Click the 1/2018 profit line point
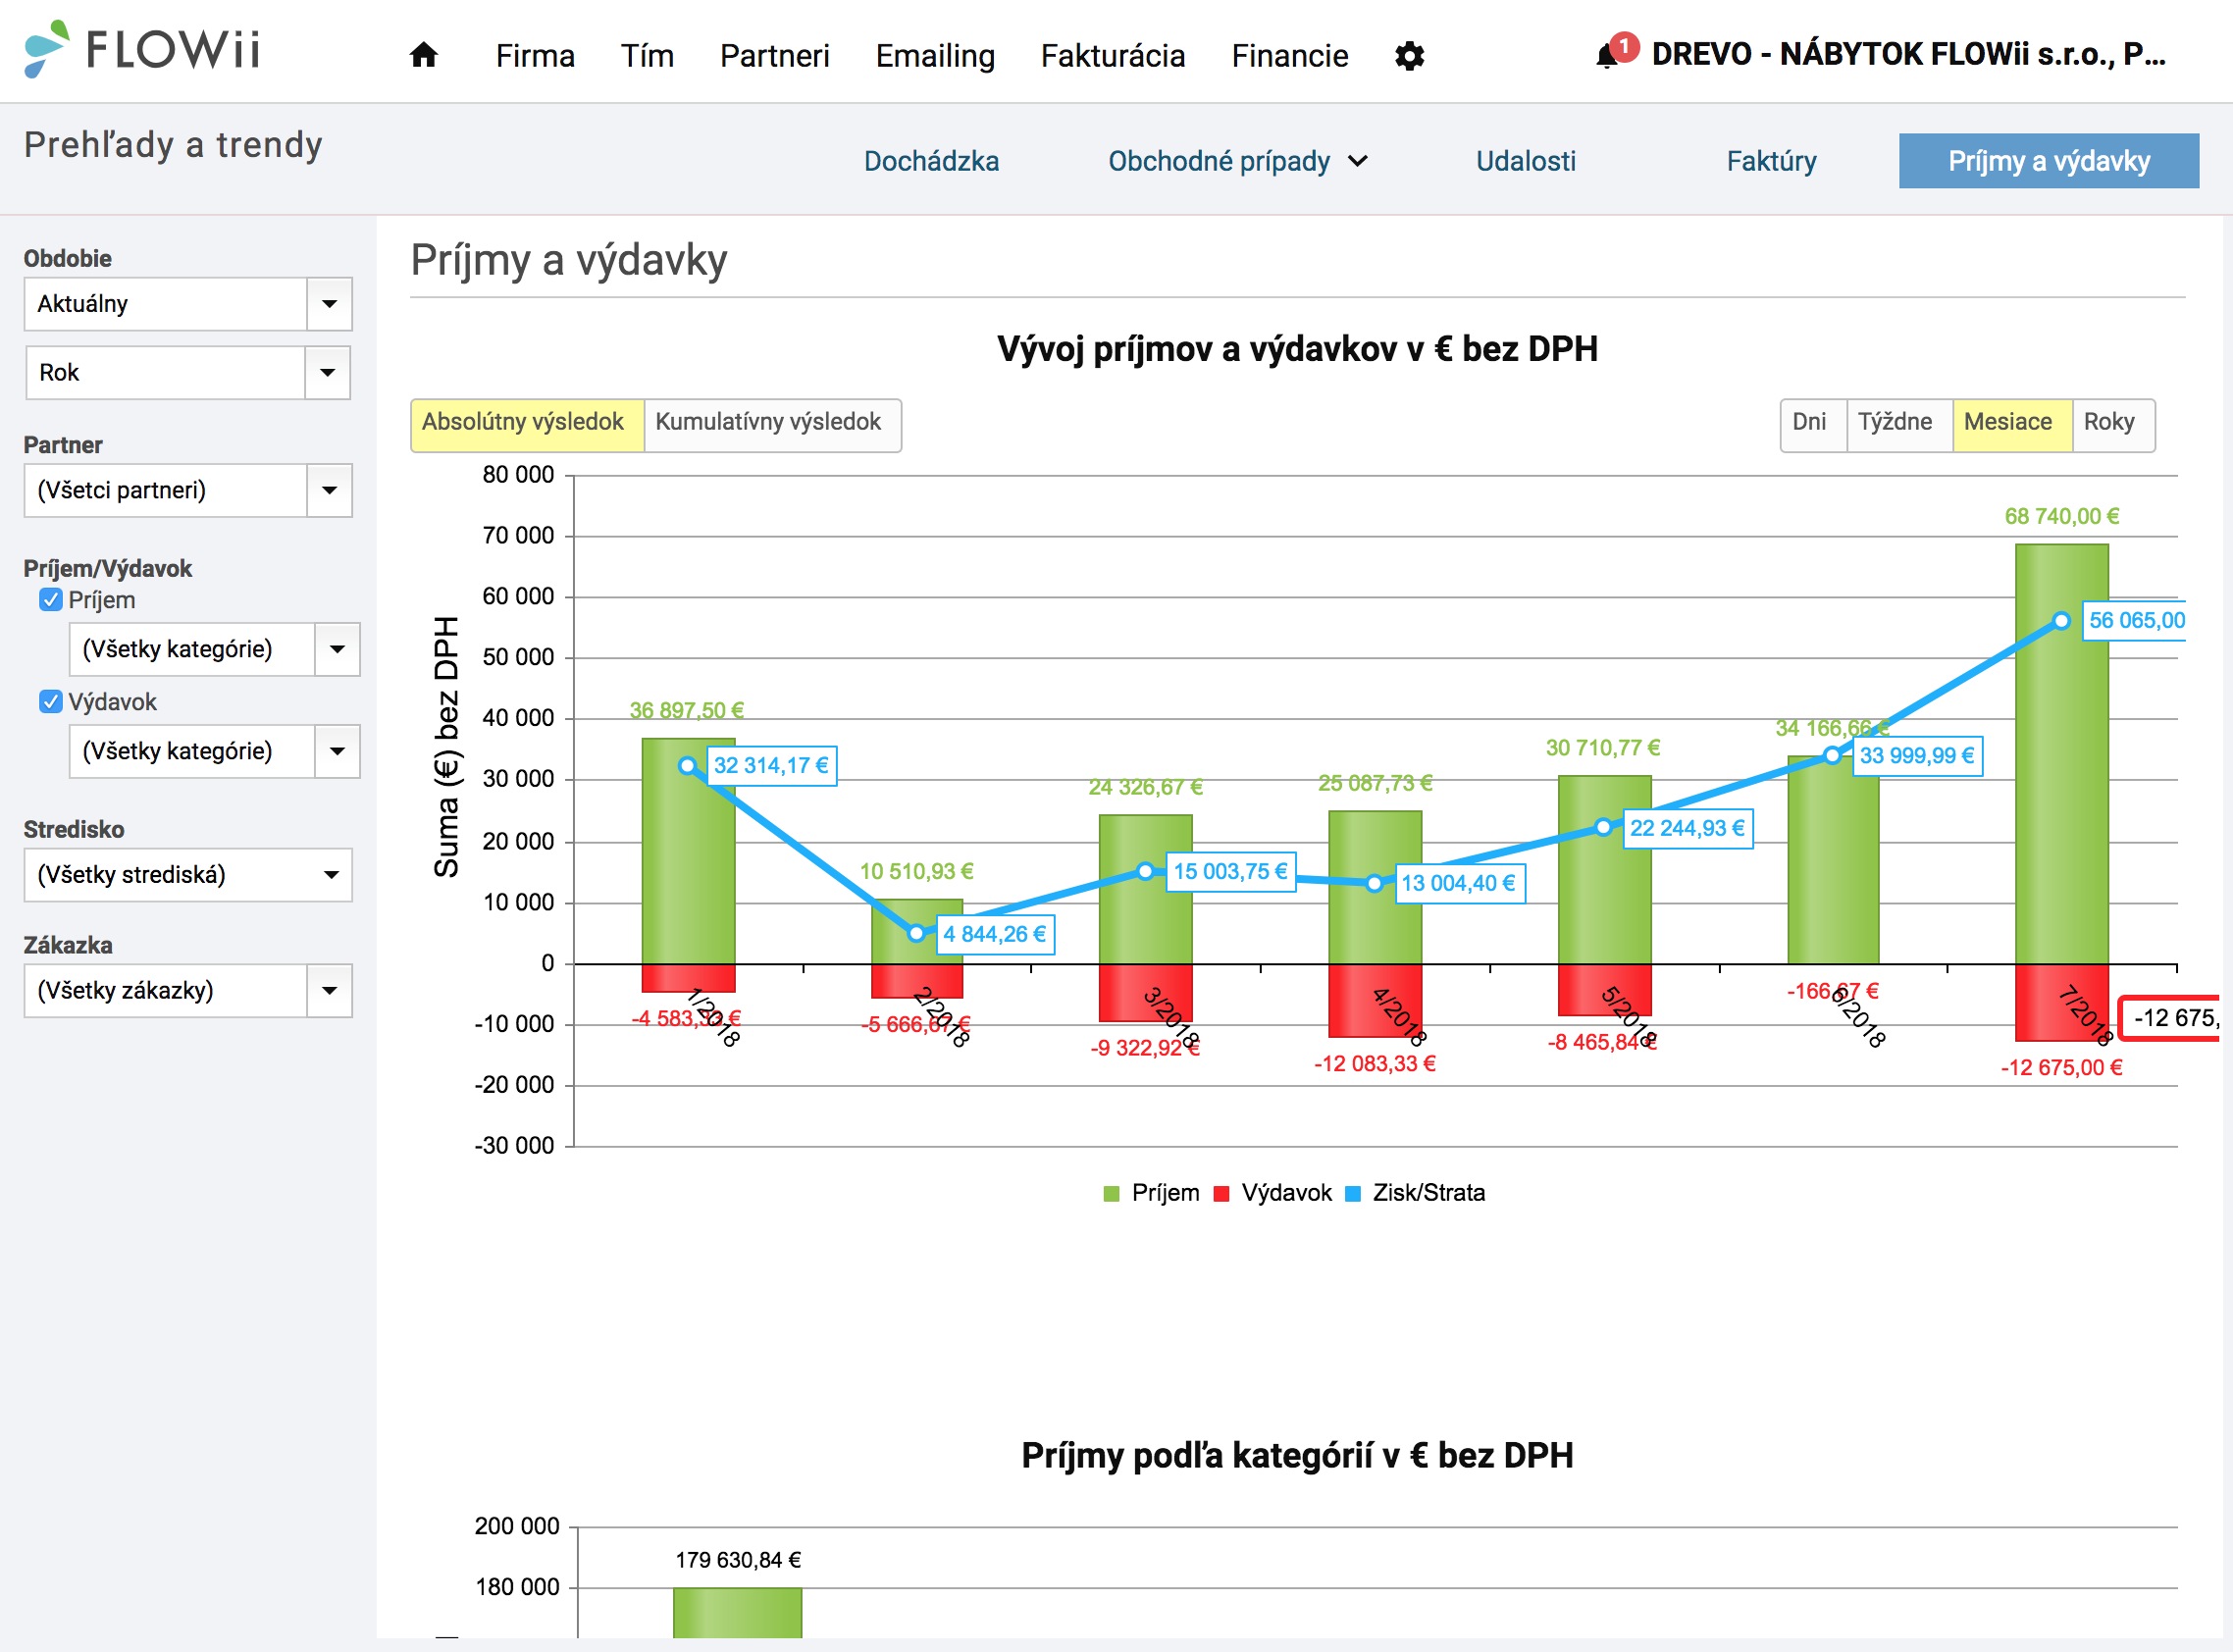This screenshot has height=1652, width=2233. (x=688, y=766)
